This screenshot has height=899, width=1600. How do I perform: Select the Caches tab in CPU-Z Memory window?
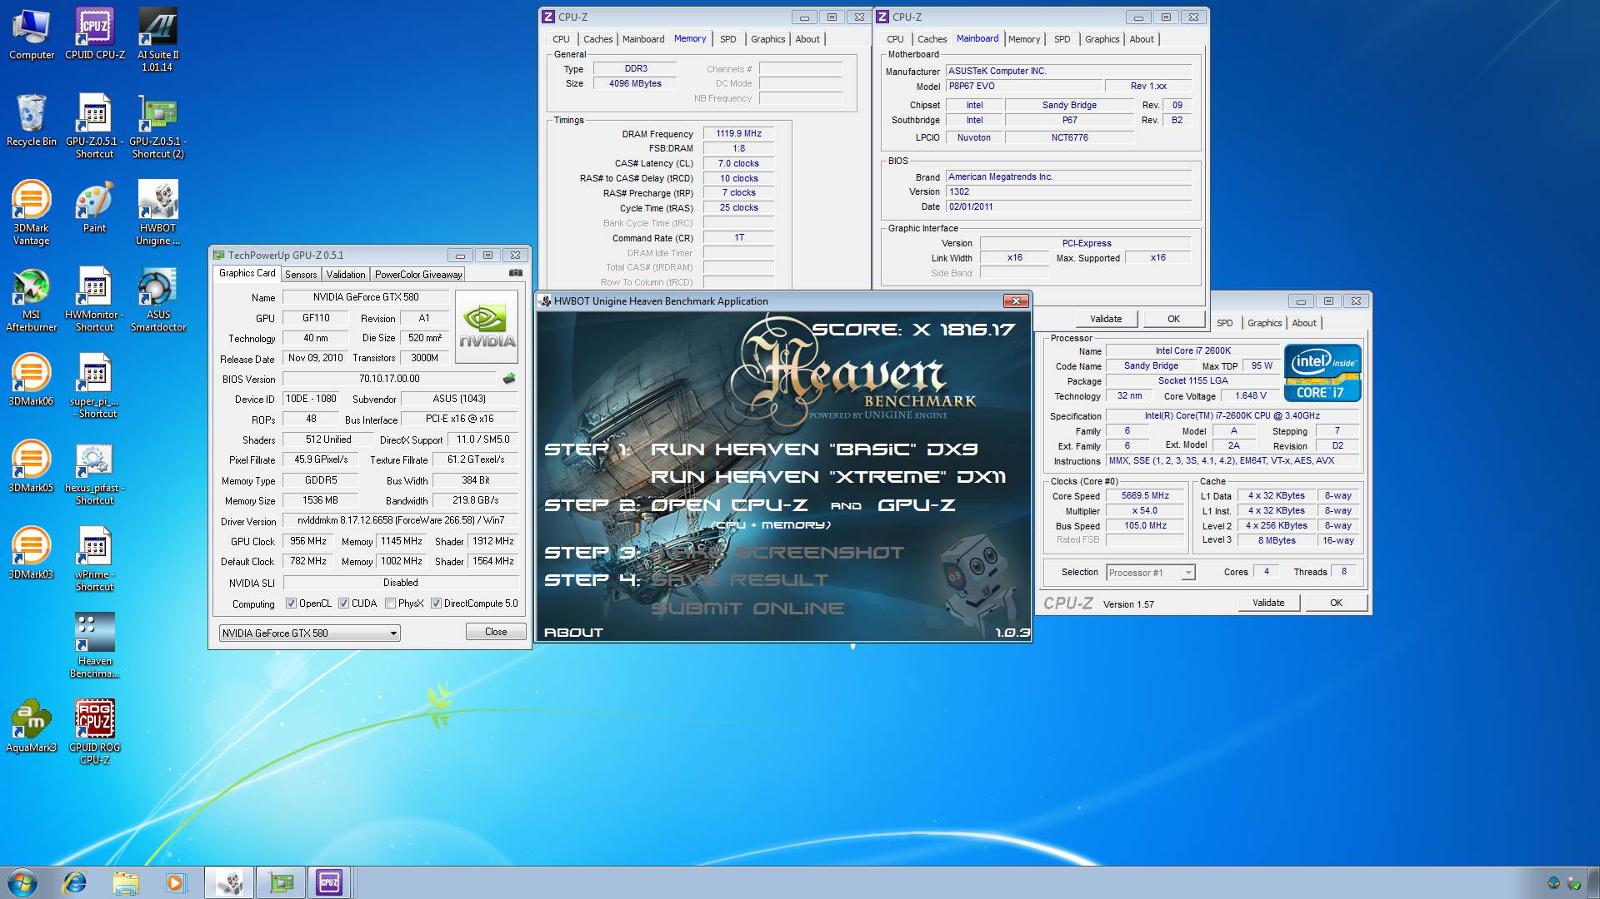(x=598, y=39)
